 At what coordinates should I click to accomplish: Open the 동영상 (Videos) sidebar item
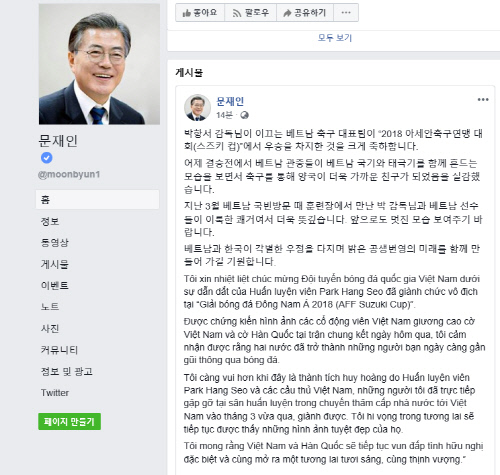(55, 242)
